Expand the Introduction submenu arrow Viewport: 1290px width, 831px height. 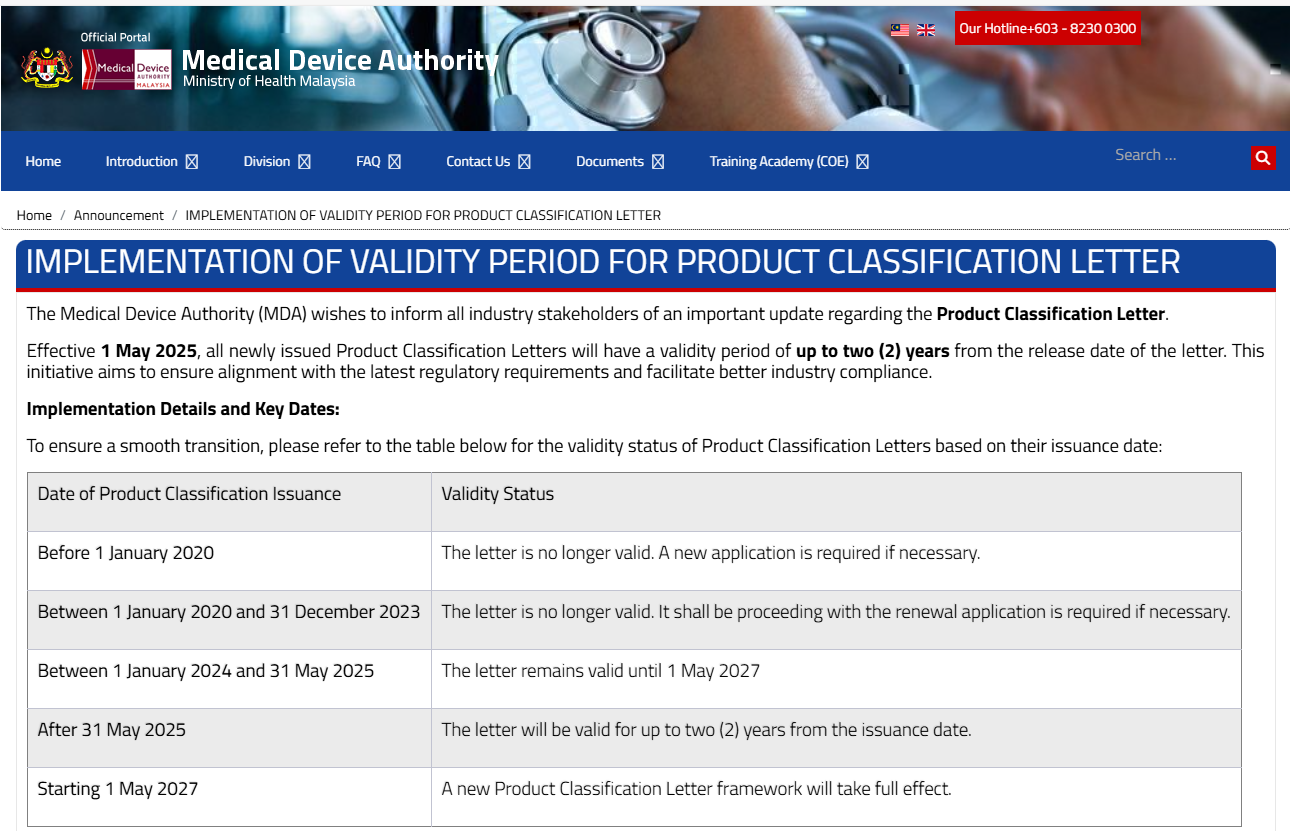192,162
